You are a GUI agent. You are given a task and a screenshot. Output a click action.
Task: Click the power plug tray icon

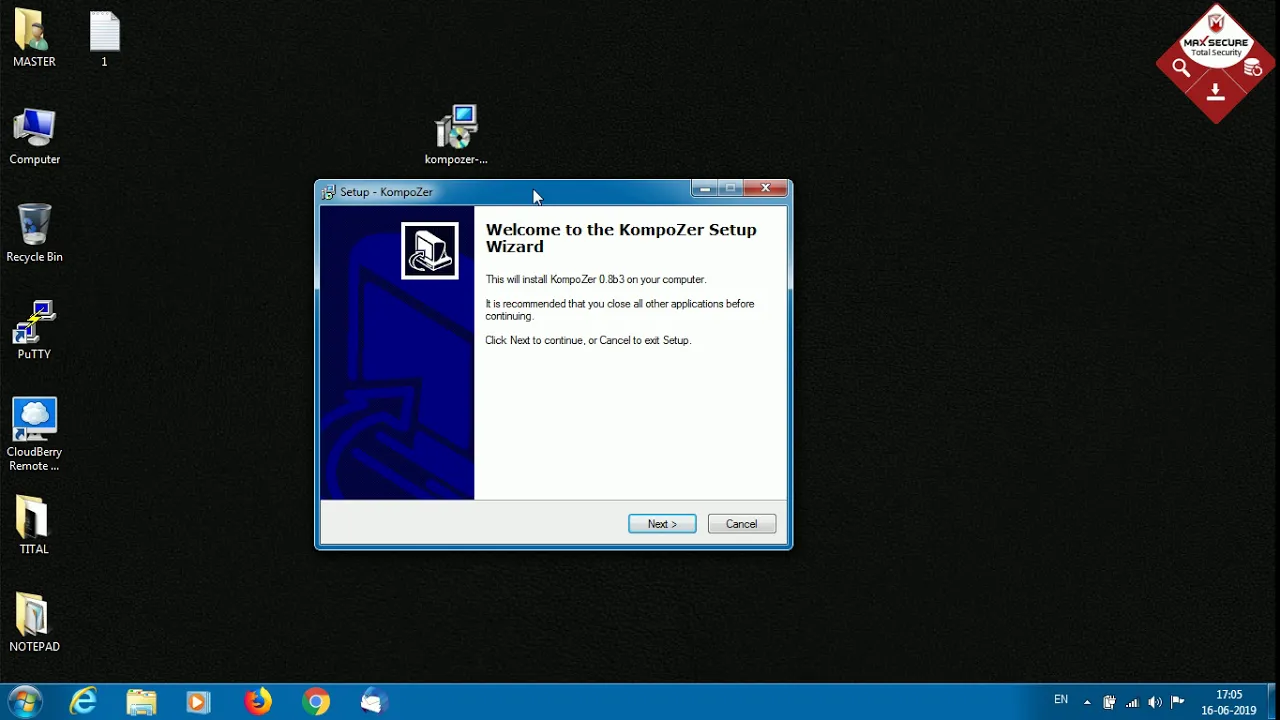coord(1109,702)
